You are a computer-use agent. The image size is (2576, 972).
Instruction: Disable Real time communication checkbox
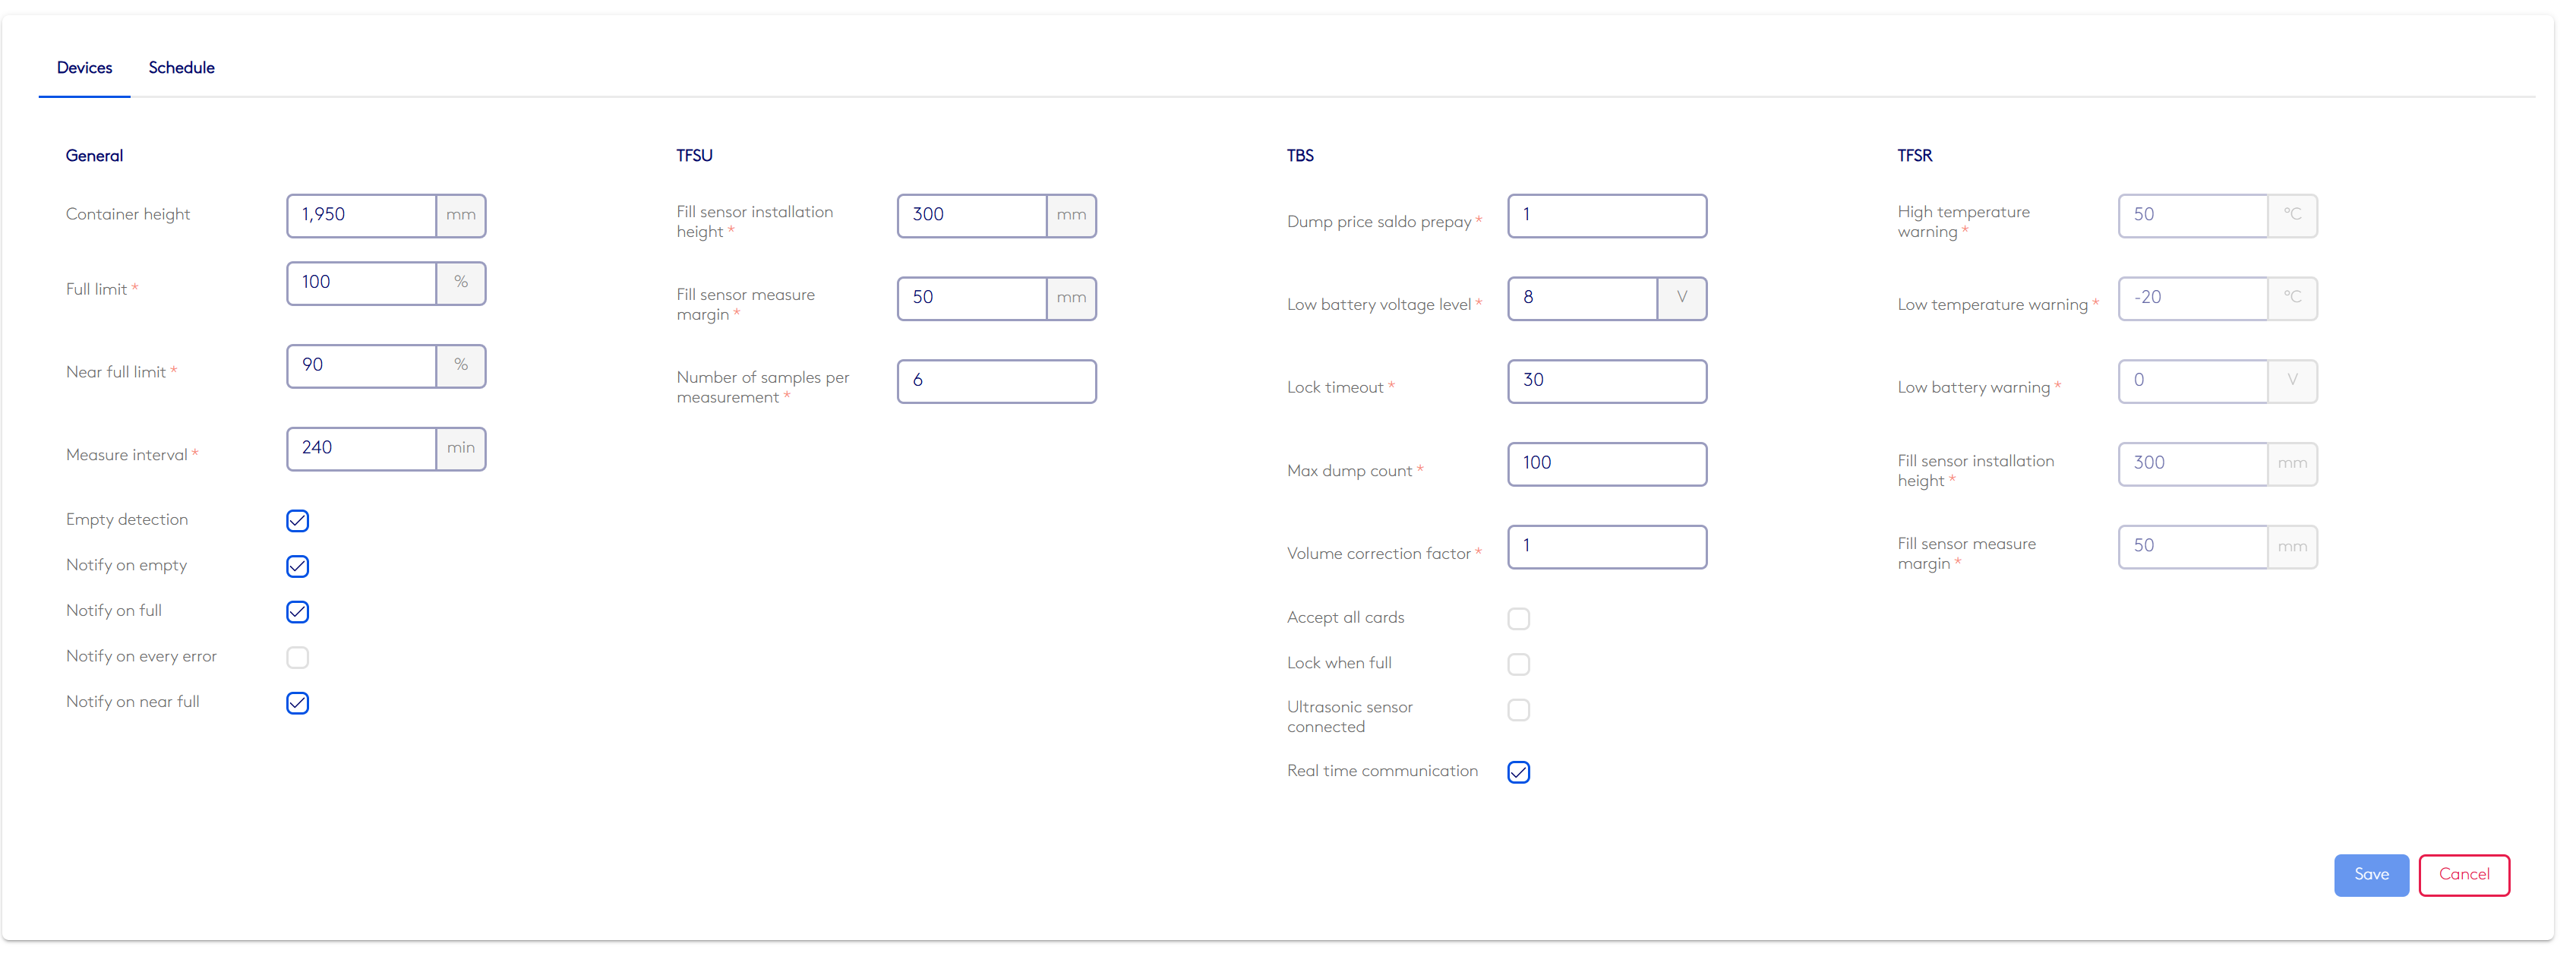(x=1518, y=772)
